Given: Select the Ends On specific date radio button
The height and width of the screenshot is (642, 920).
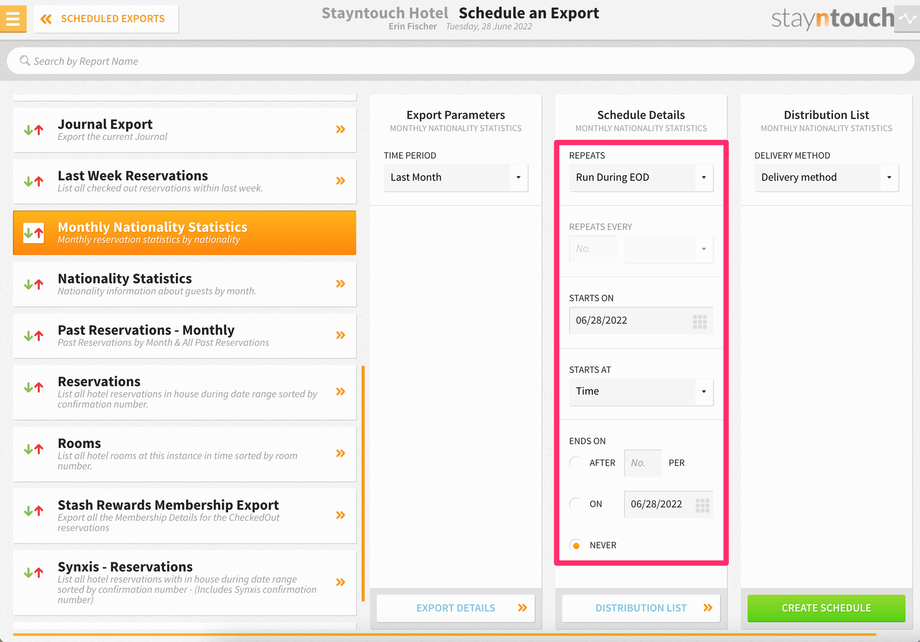Looking at the screenshot, I should coord(576,504).
